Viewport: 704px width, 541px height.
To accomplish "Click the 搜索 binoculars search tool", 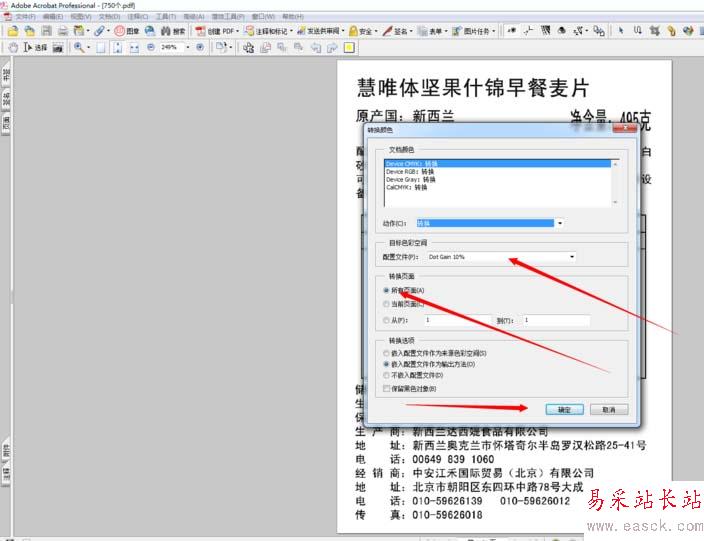I will pos(173,31).
